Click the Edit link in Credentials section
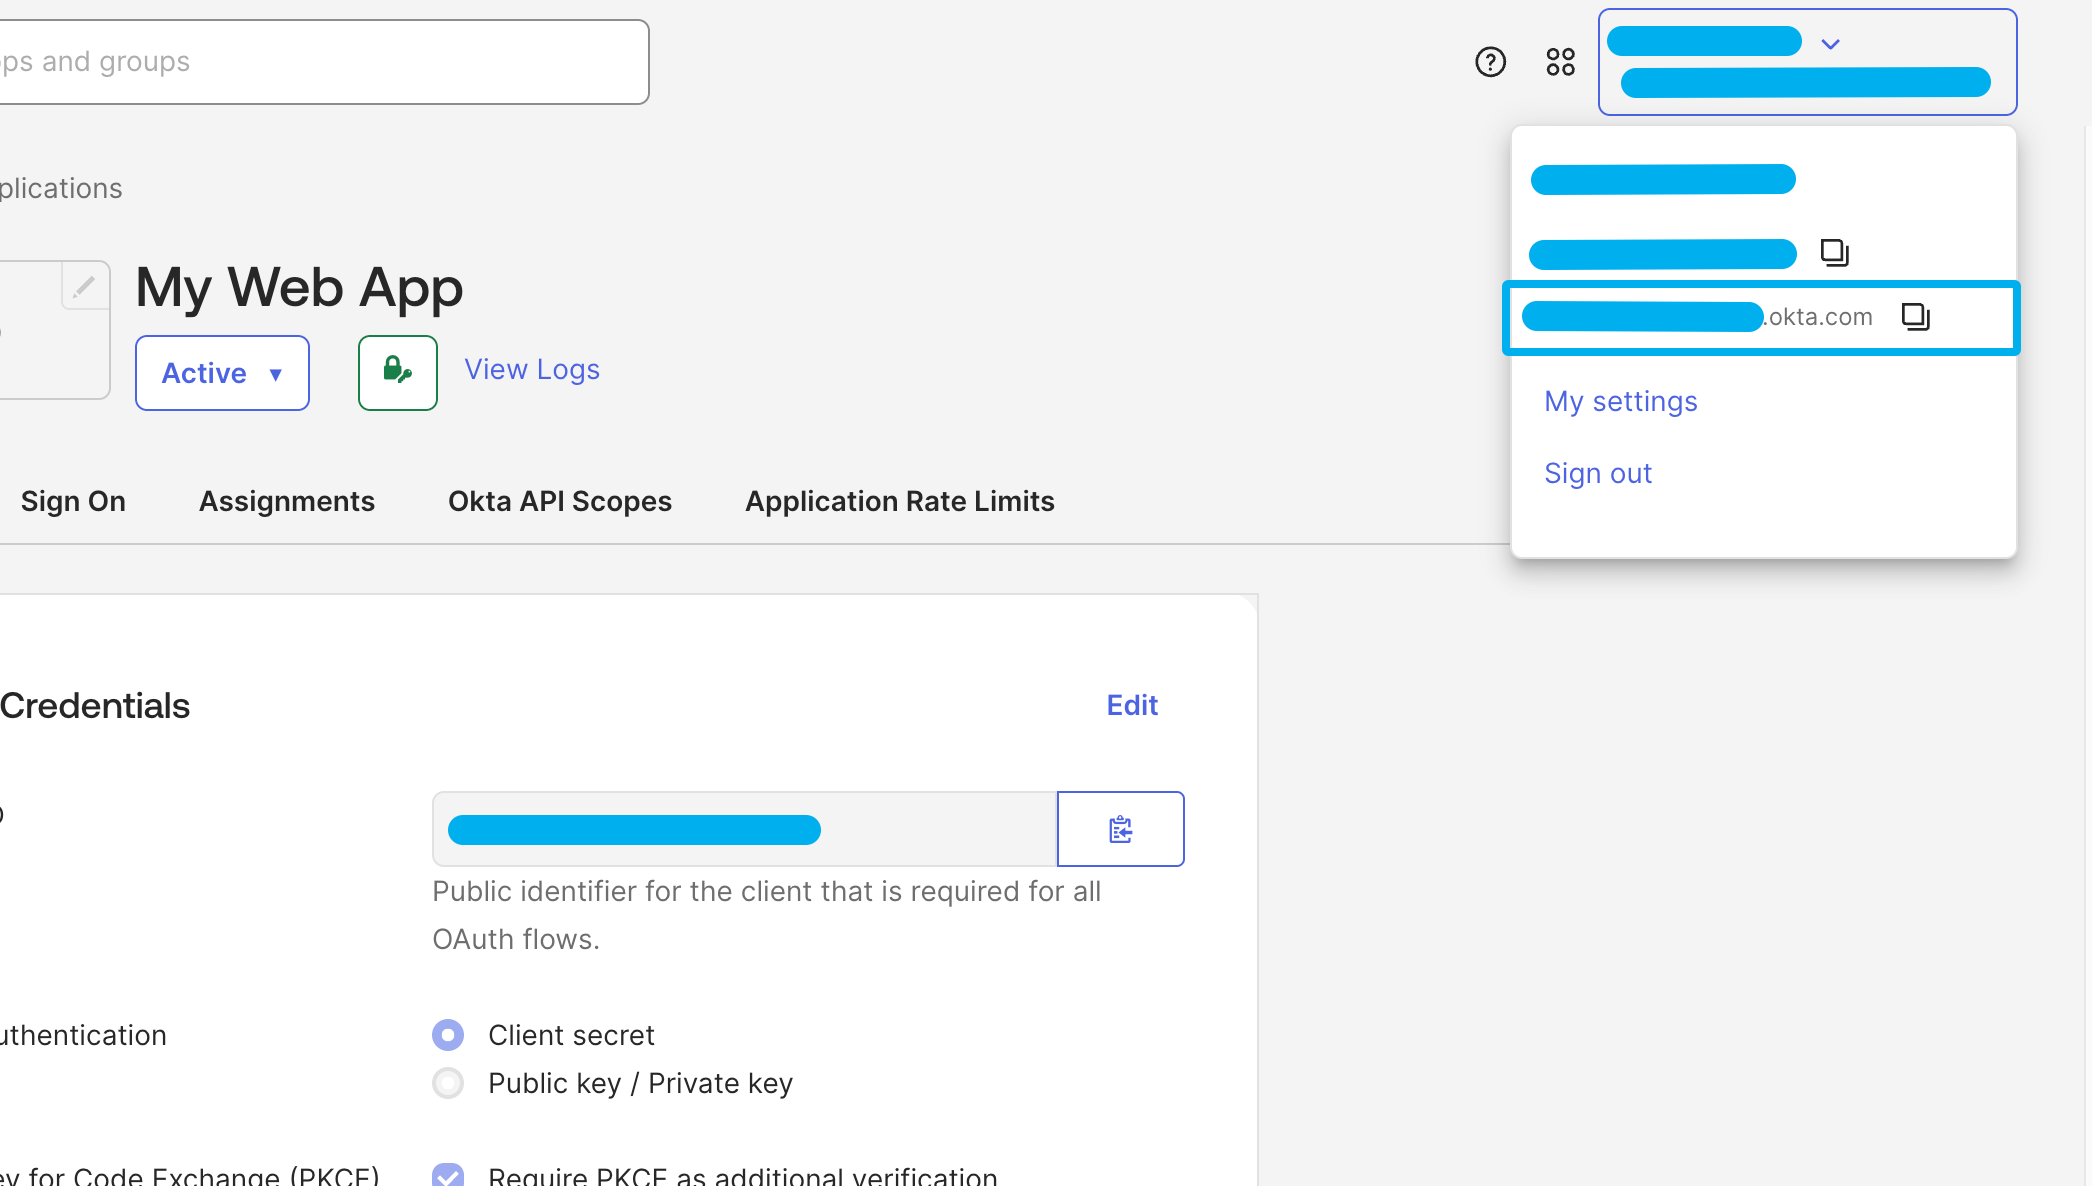The height and width of the screenshot is (1186, 2092). point(1131,705)
